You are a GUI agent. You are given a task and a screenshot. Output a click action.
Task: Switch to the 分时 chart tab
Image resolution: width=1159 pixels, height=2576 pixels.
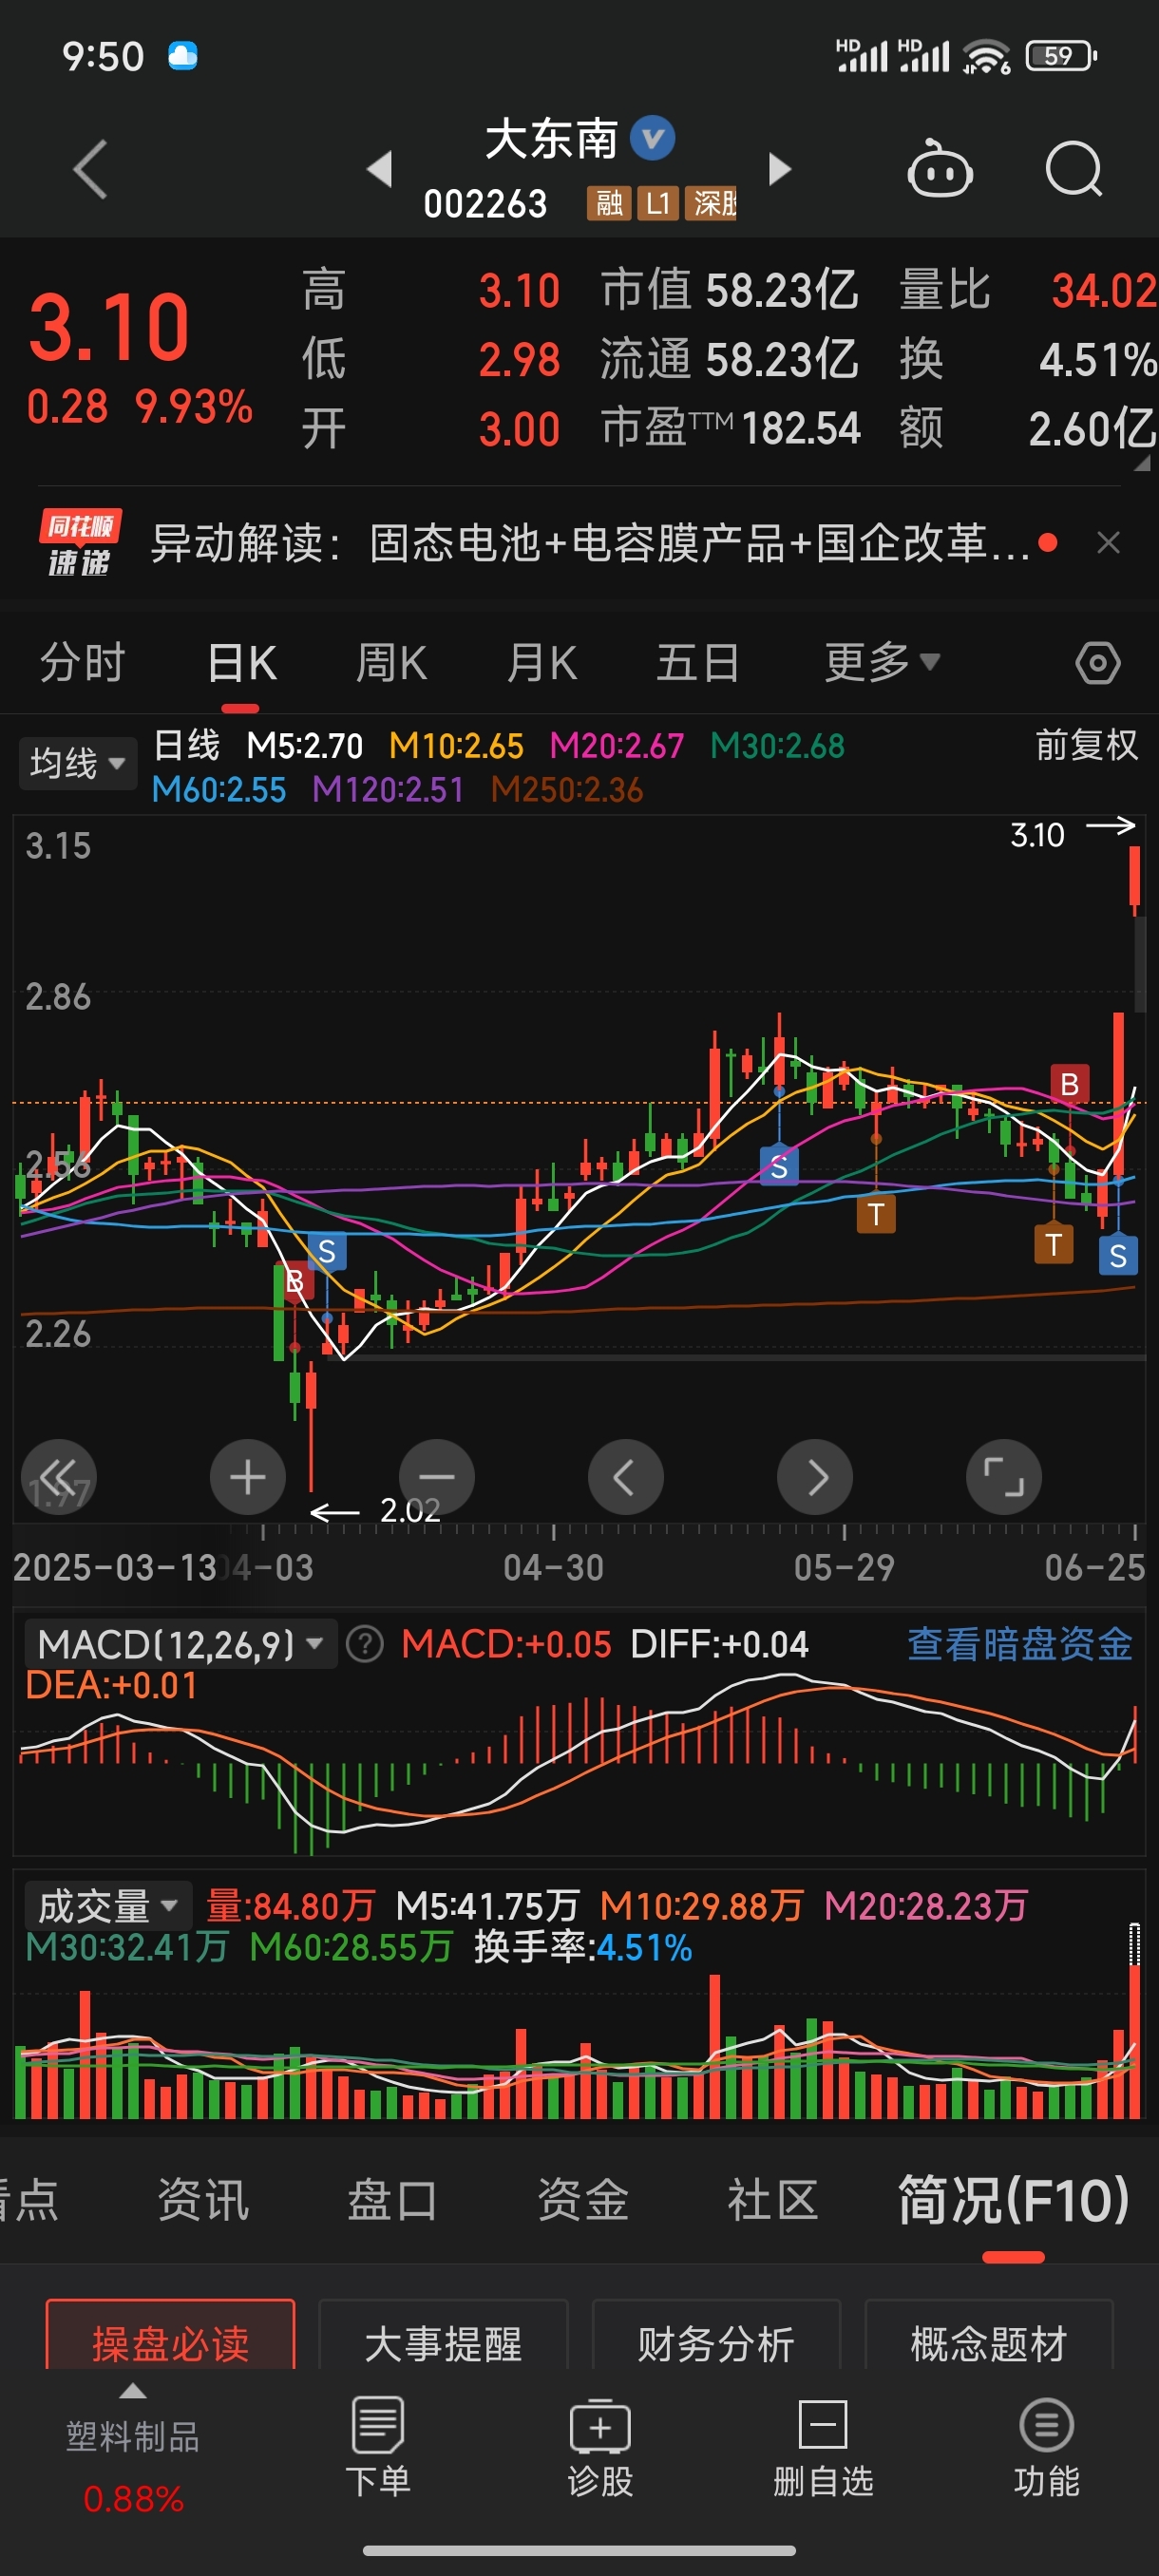(x=82, y=663)
